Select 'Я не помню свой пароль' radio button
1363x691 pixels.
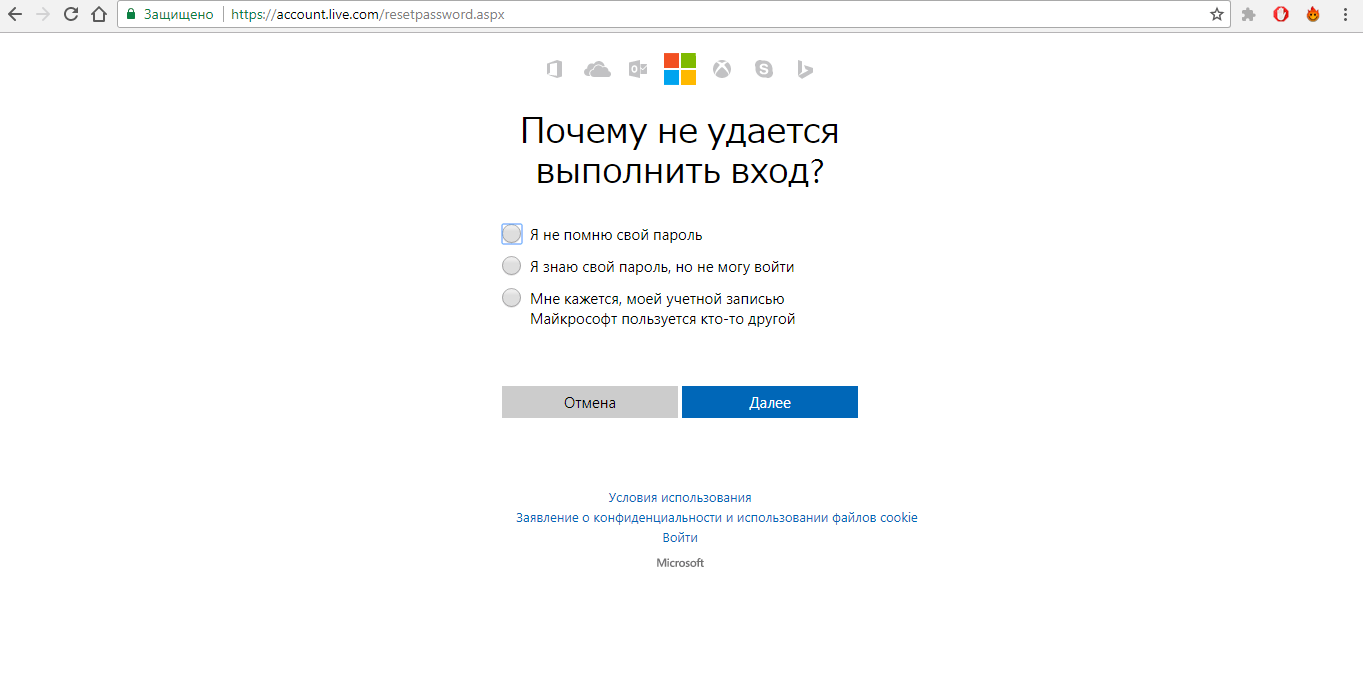pyautogui.click(x=512, y=234)
